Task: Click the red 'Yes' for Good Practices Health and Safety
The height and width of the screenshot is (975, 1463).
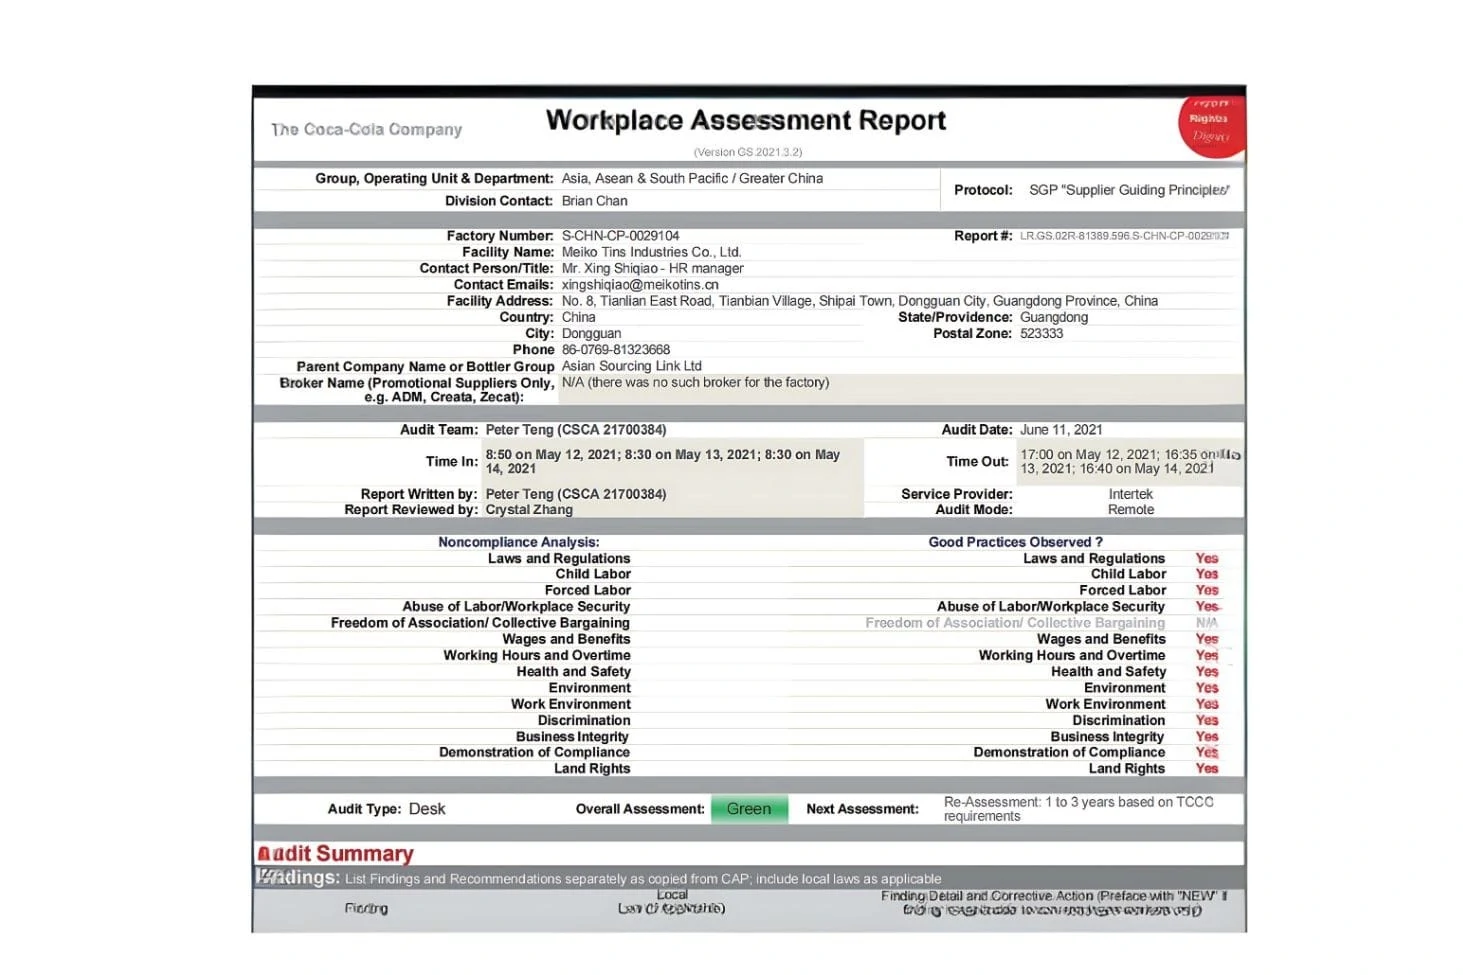Action: click(1207, 672)
